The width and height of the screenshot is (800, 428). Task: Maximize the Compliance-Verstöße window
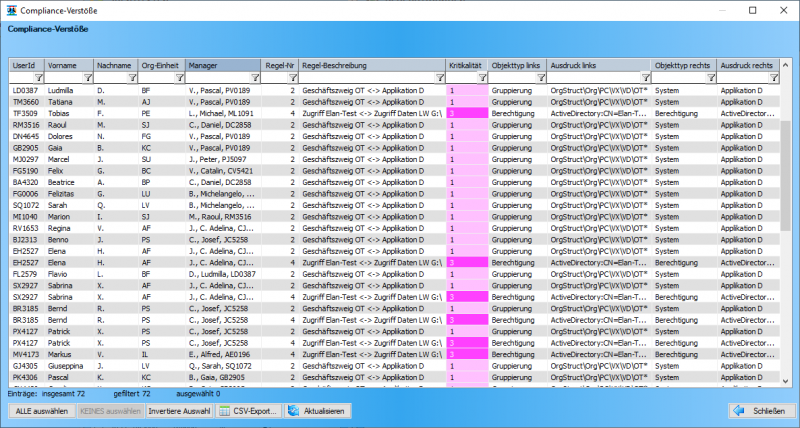point(753,10)
